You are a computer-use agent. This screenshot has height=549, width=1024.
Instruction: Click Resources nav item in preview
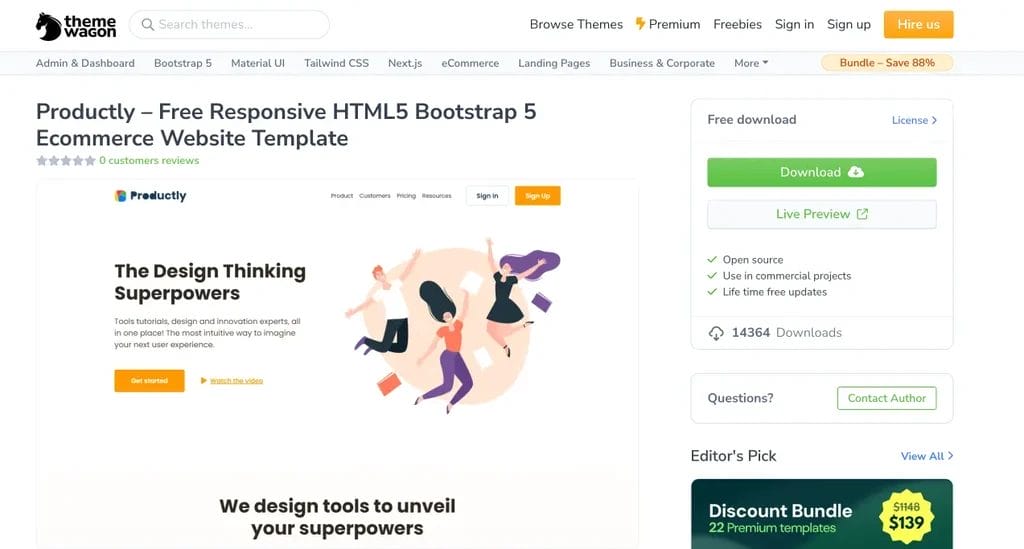coord(436,196)
